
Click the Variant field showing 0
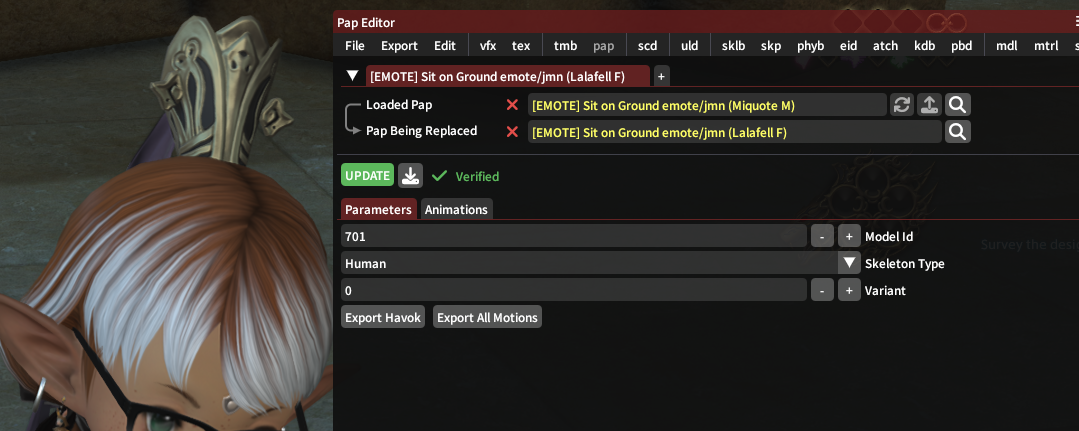574,291
